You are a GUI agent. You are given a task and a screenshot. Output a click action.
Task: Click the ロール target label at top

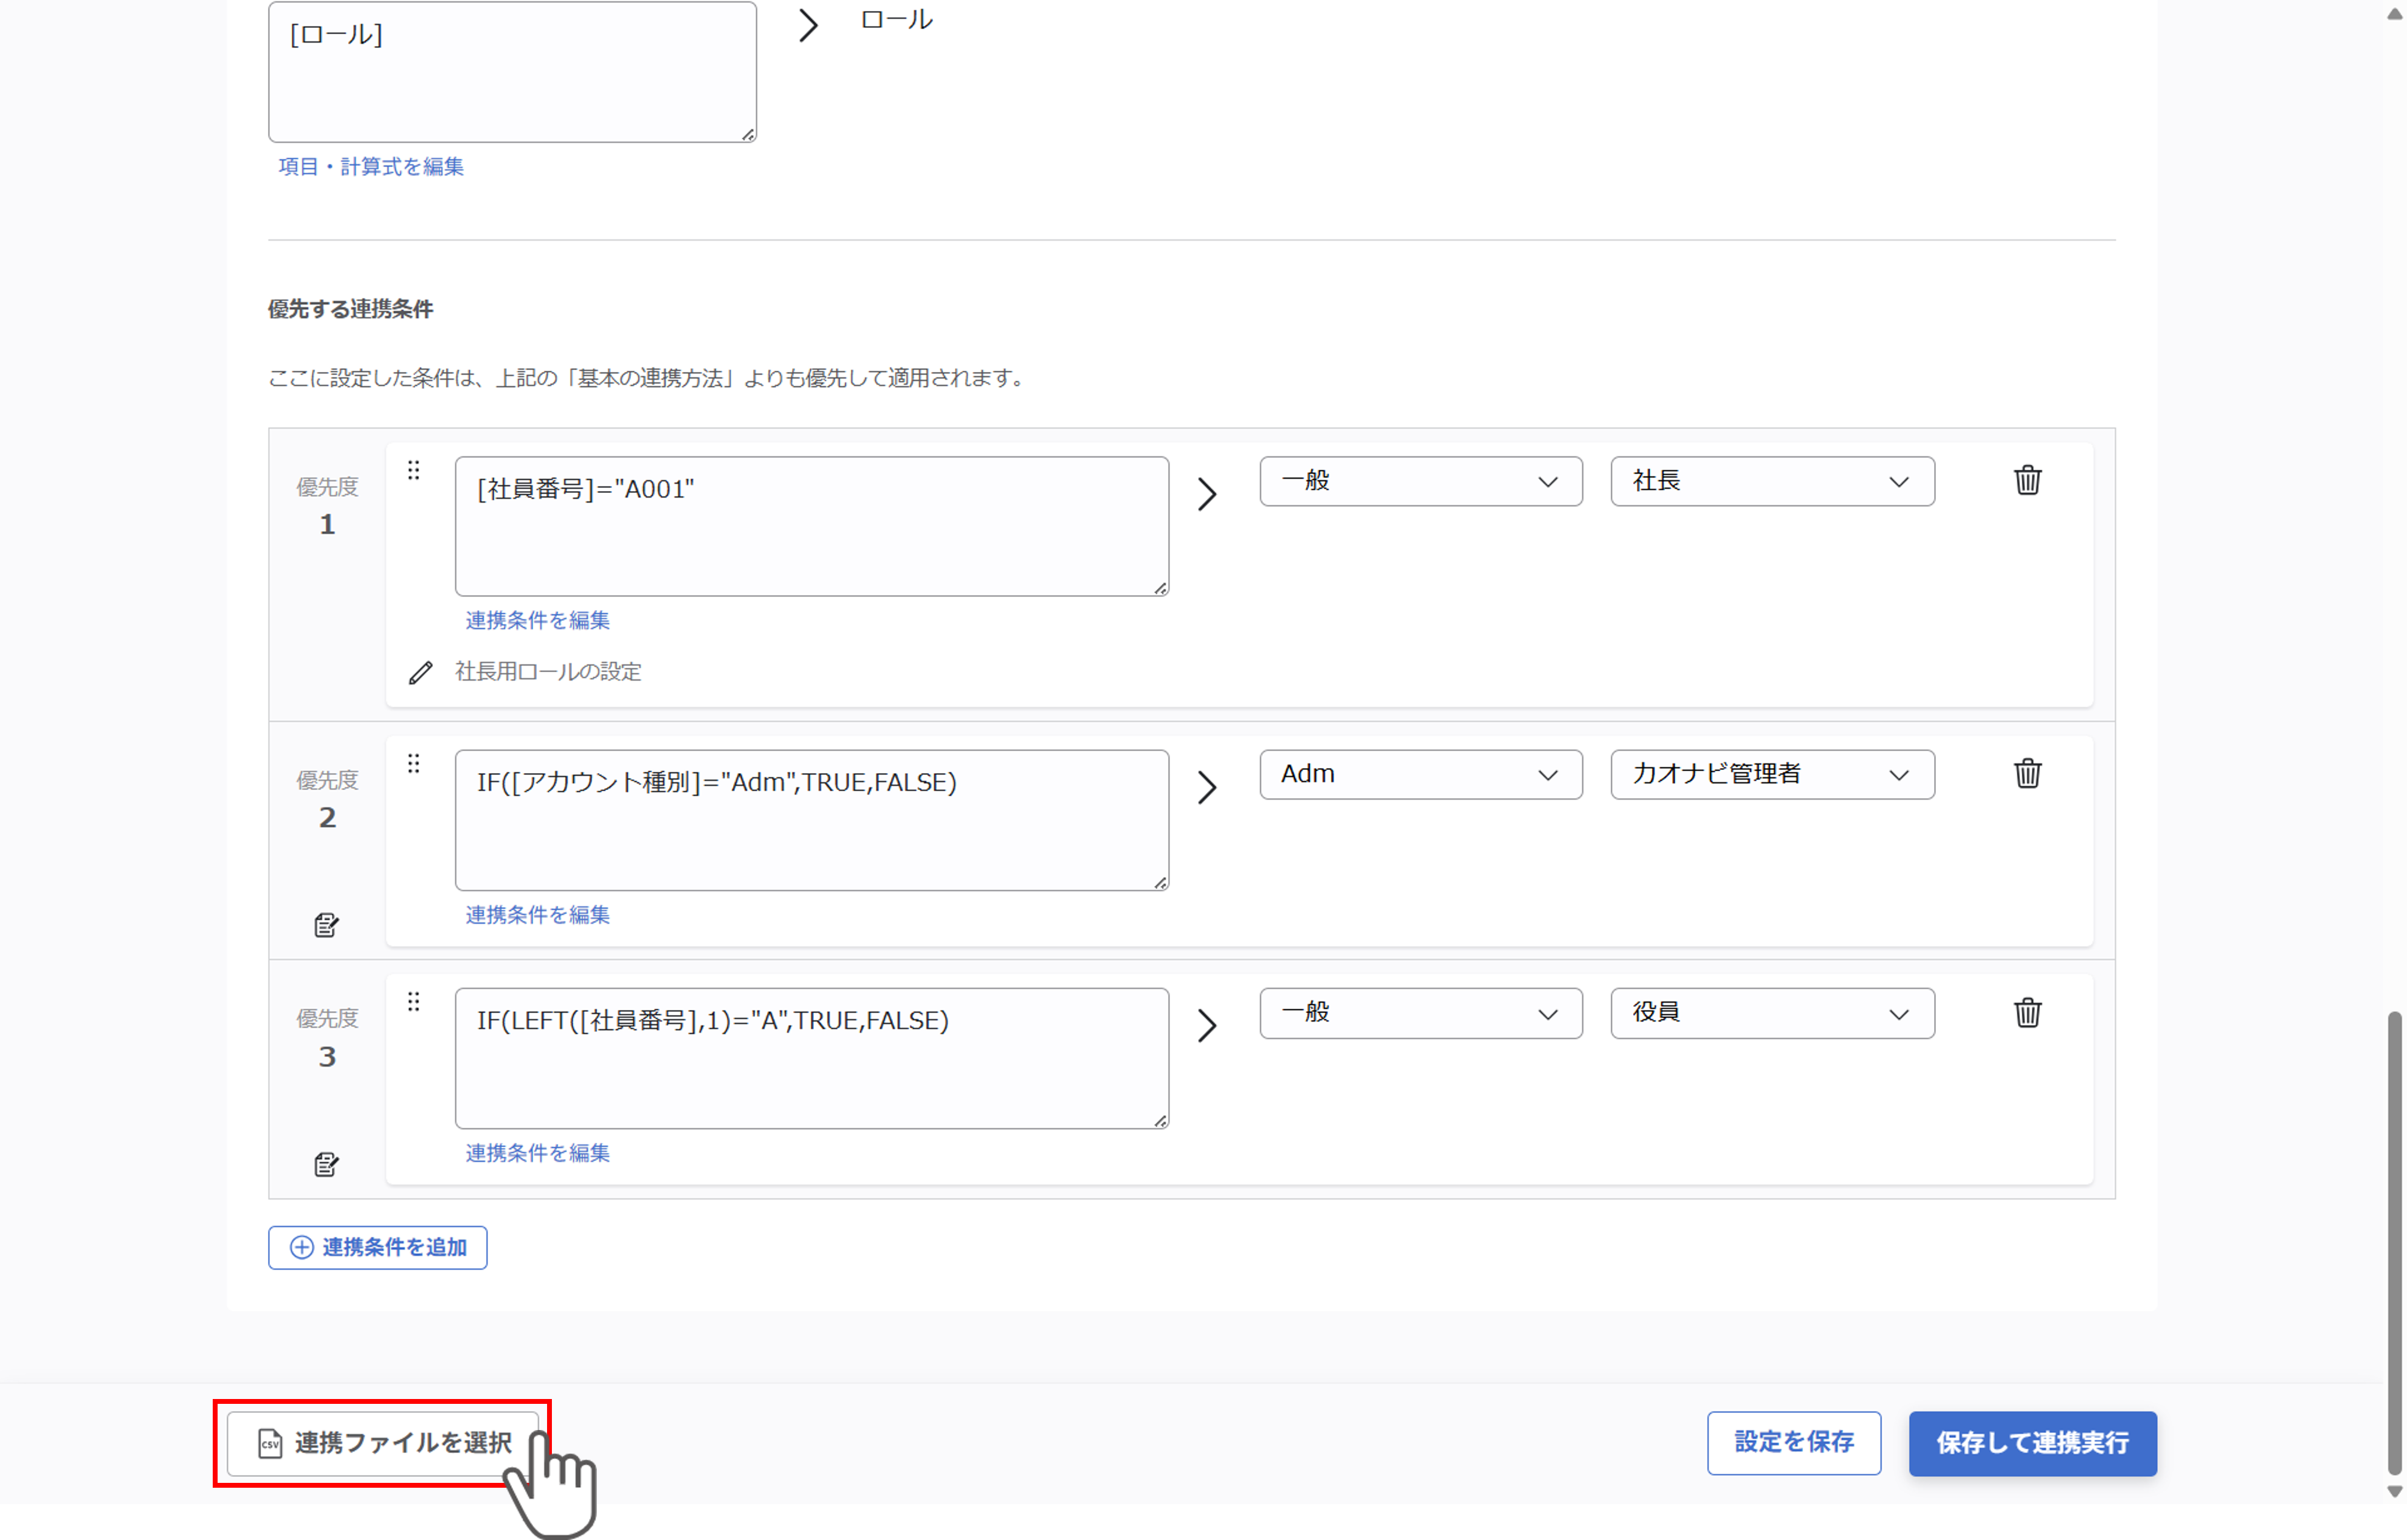click(x=896, y=20)
